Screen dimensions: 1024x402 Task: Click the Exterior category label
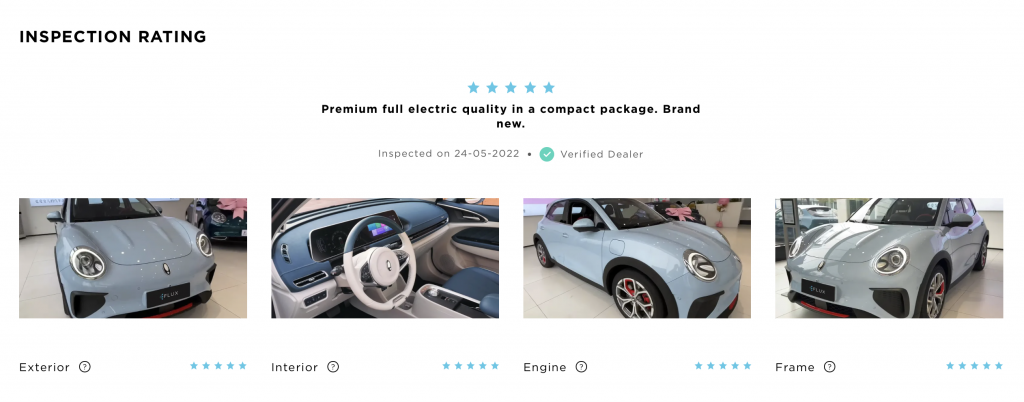pos(44,367)
